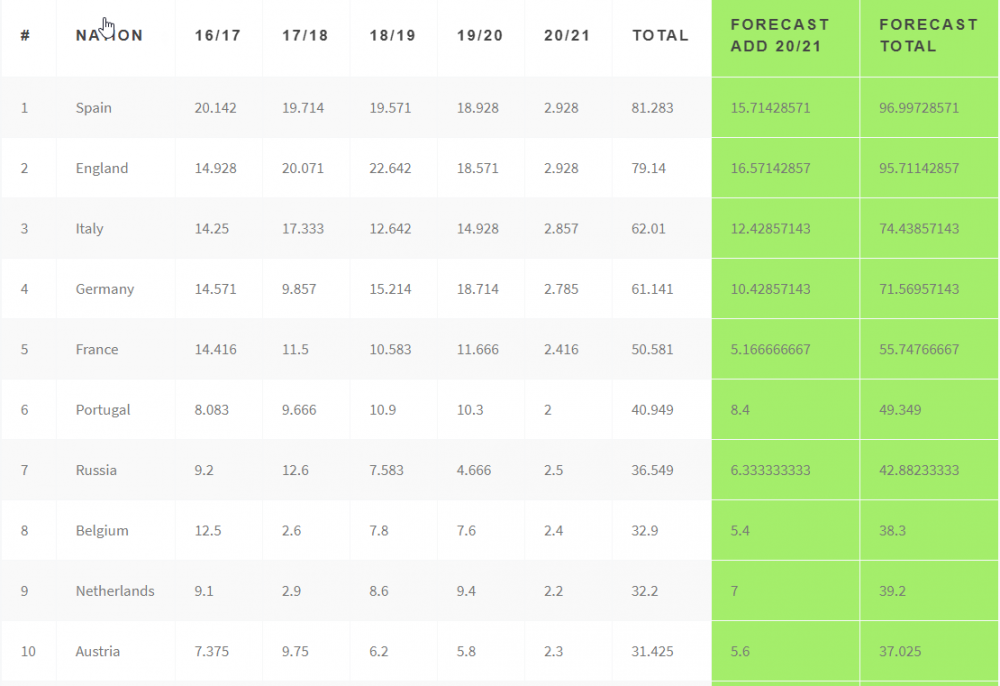Viewport: 1000px width, 686px height.
Task: Select the France row name
Action: pyautogui.click(x=97, y=349)
